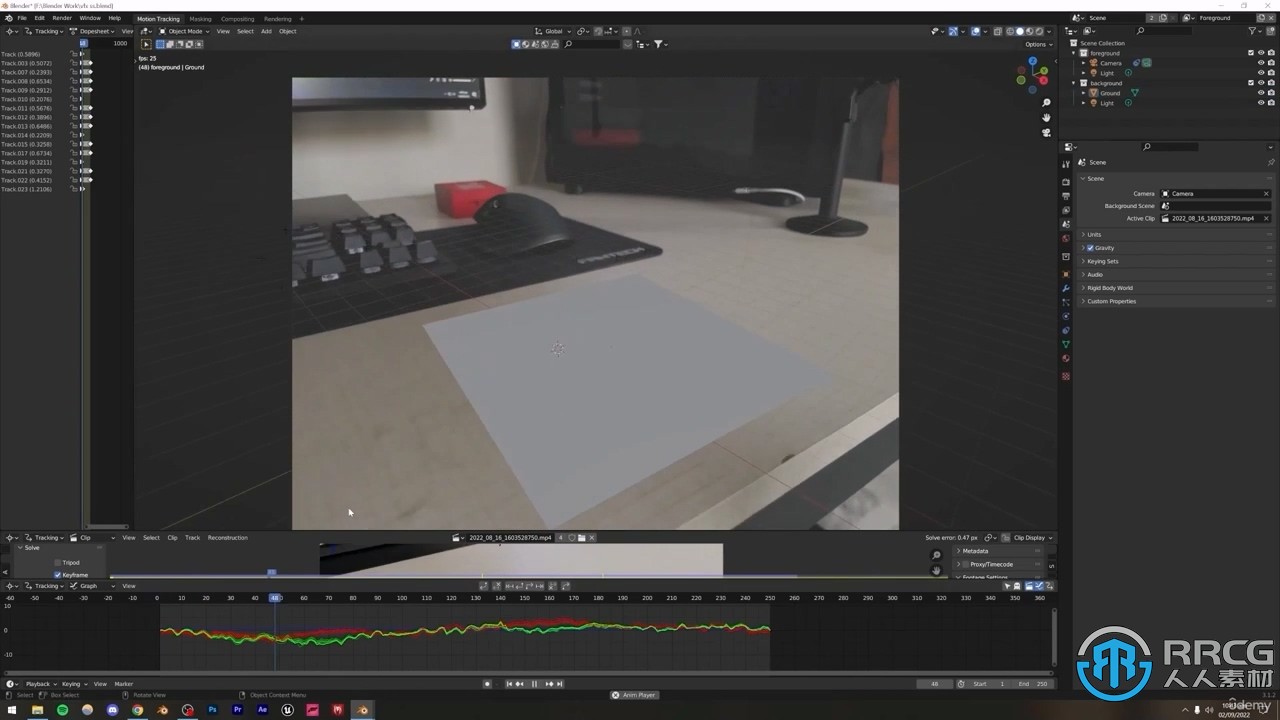Switch to the Masking workspace tab
This screenshot has height=720, width=1280.
[200, 18]
